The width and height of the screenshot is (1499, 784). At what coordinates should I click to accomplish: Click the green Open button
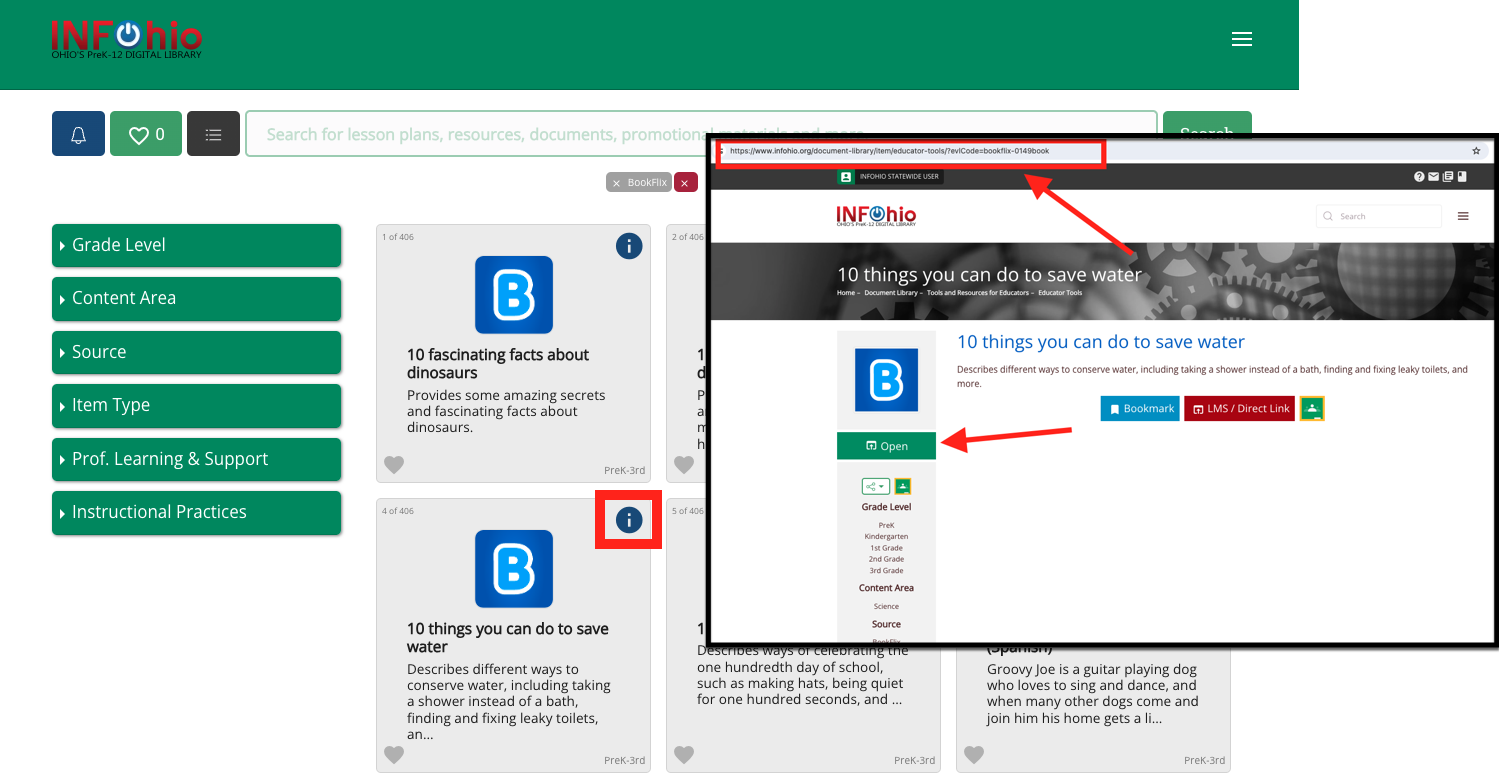pos(886,446)
